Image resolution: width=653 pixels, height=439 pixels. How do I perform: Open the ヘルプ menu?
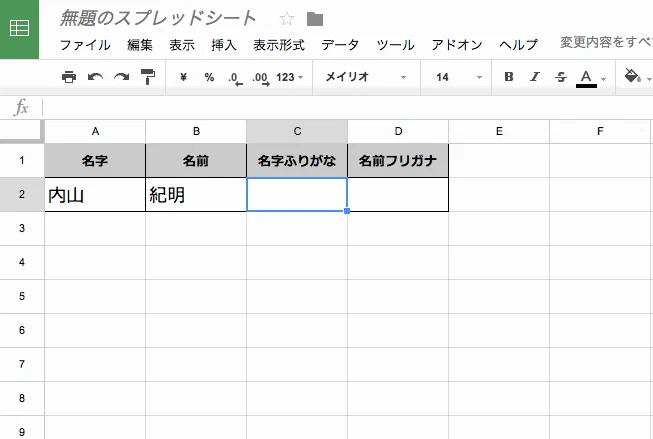point(518,45)
